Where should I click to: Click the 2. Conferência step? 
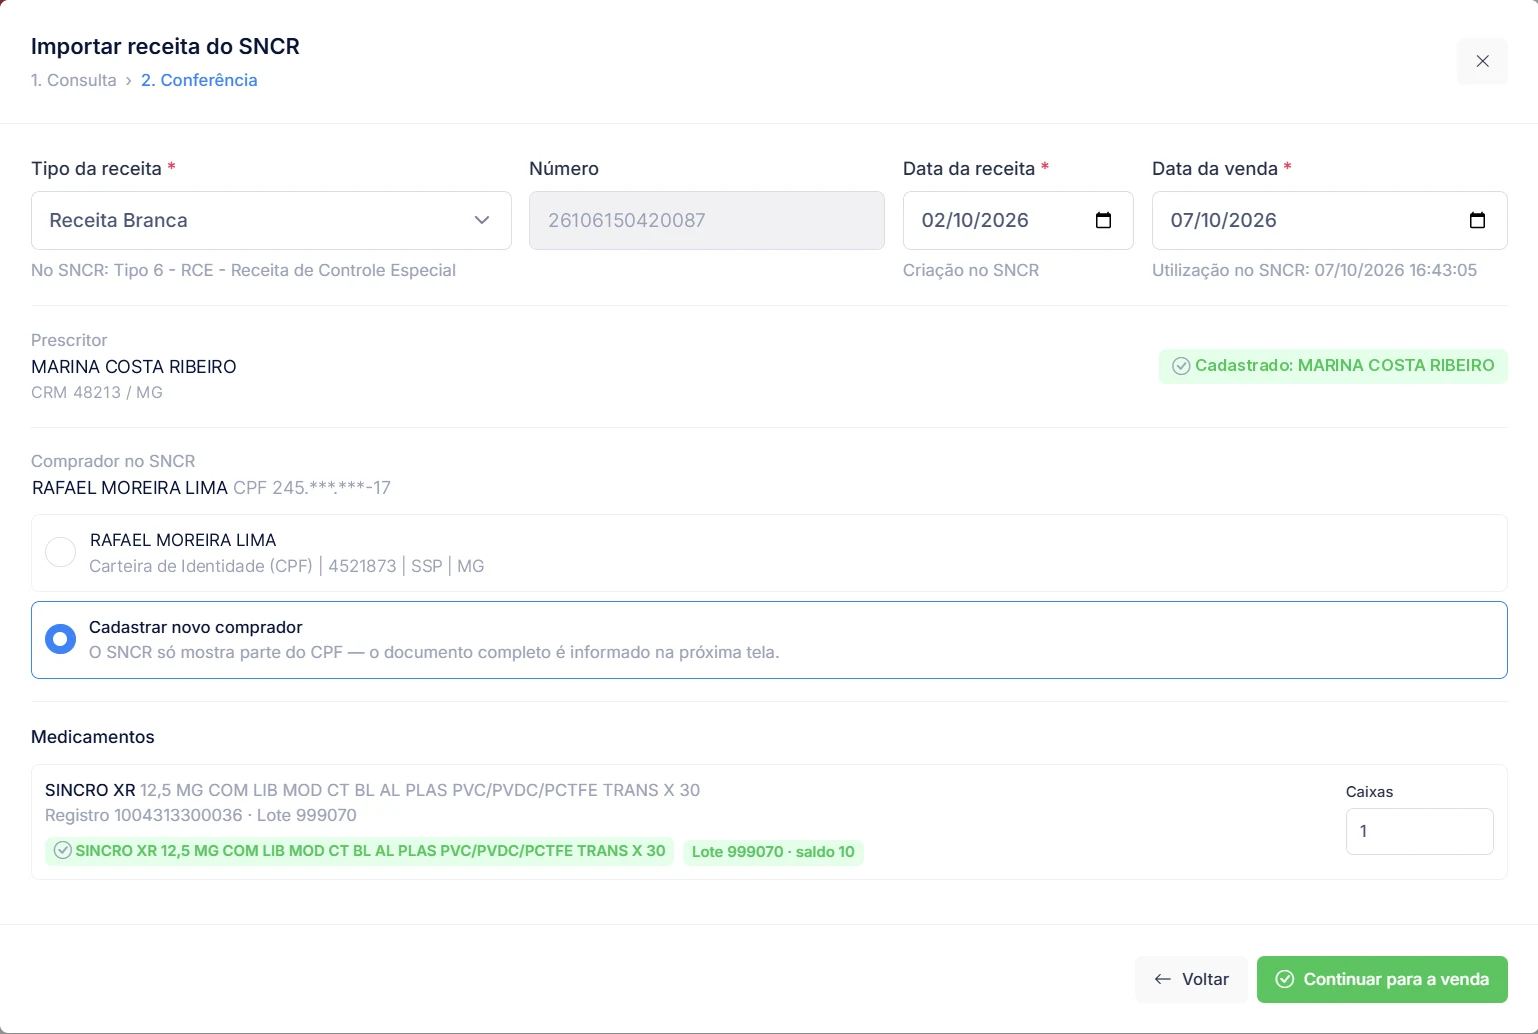[x=199, y=80]
